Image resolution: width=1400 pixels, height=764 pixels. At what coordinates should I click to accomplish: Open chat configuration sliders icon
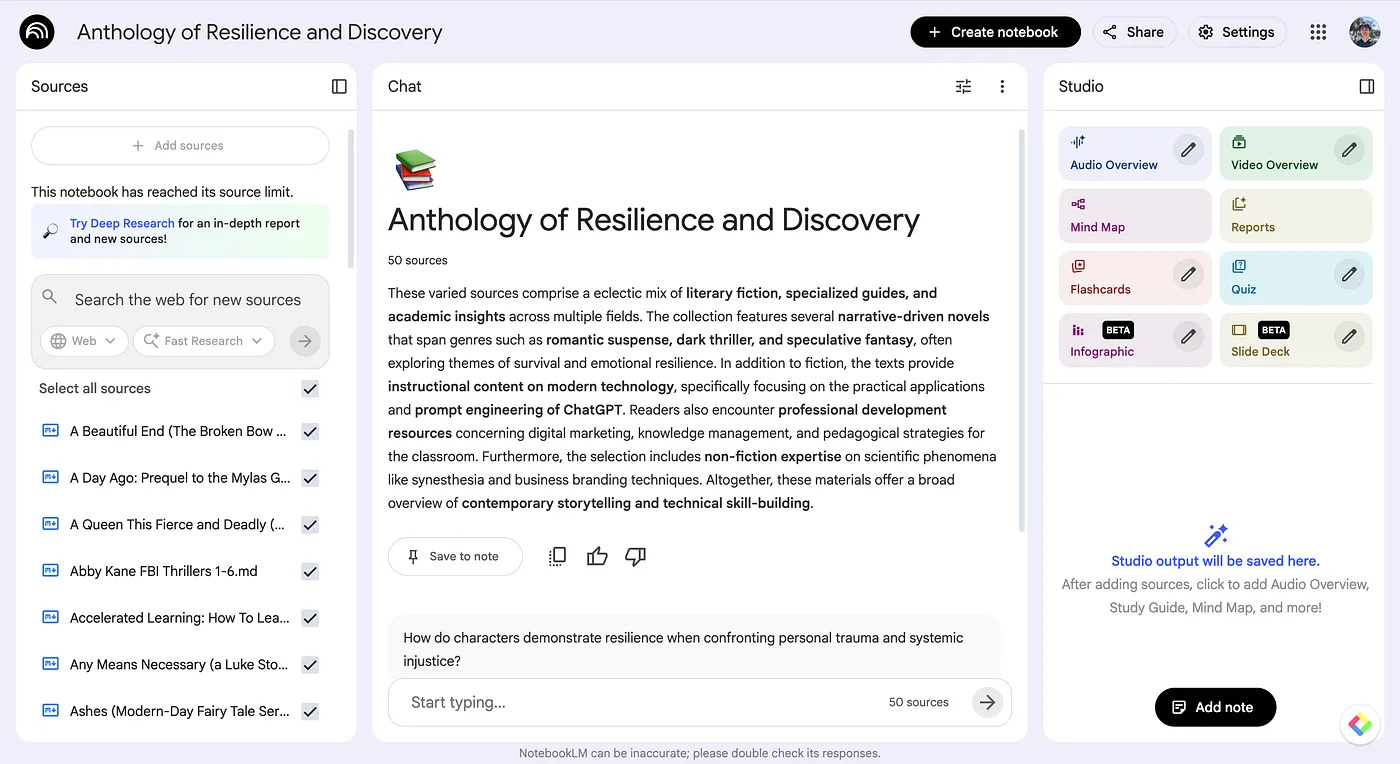(x=963, y=86)
